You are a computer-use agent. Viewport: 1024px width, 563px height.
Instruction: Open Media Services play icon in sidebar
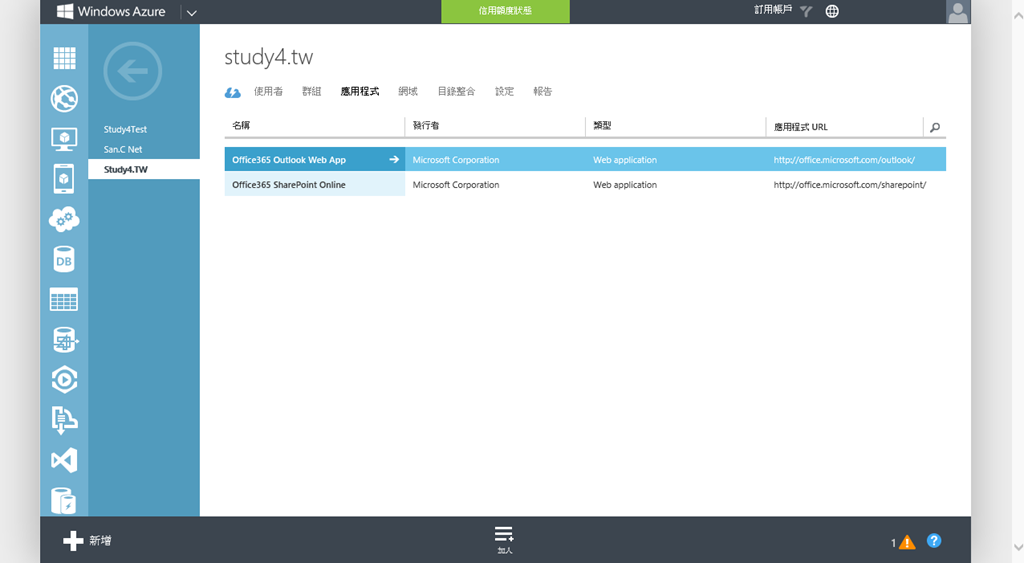click(64, 380)
